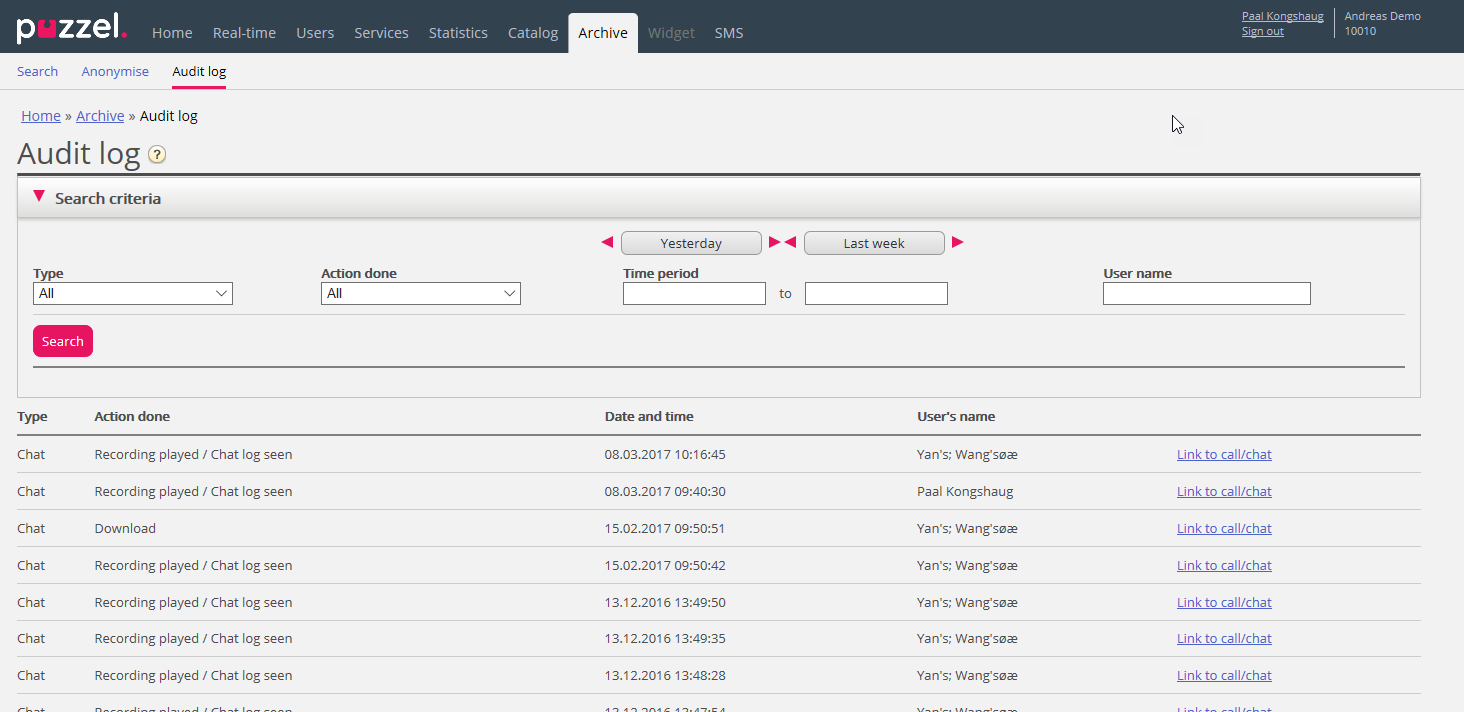Switch to the Statistics menu
Viewport: 1464px width, 712px height.
(x=458, y=33)
